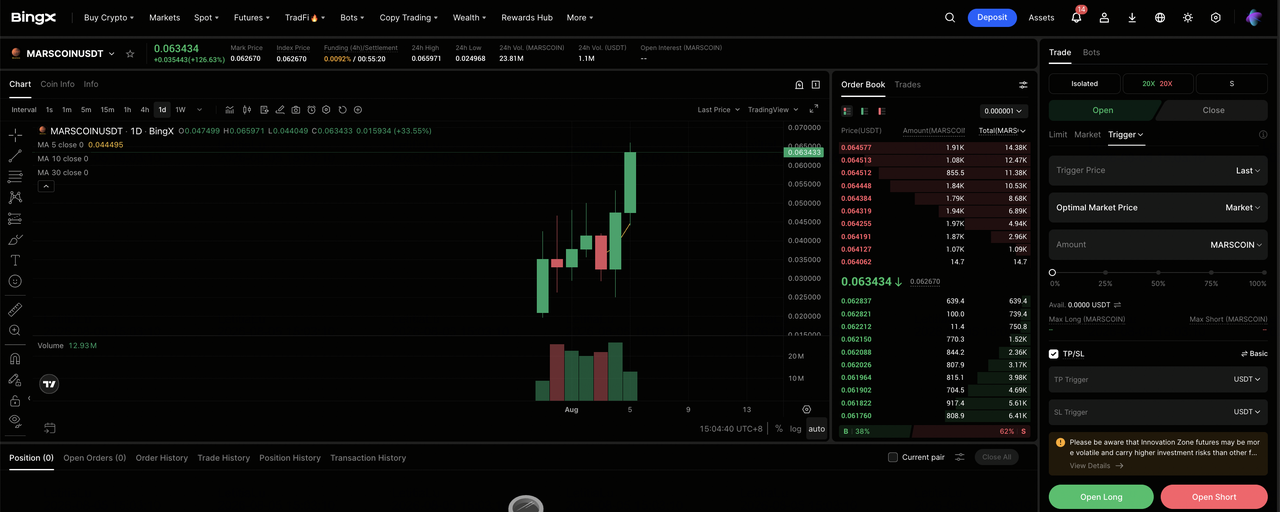Open the user profile icon
The image size is (1280, 512).
pyautogui.click(x=1104, y=17)
